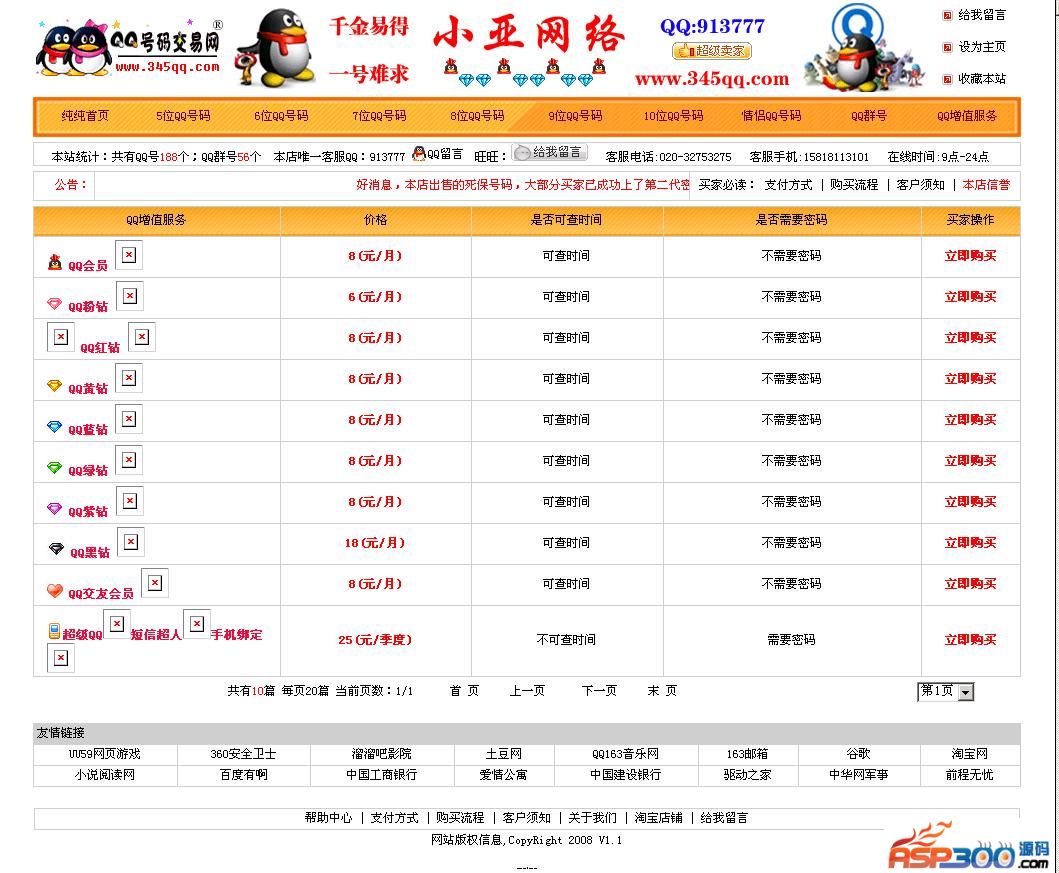This screenshot has height=873, width=1059.
Task: Open the 360安全卫士 friend link
Action: (243, 754)
